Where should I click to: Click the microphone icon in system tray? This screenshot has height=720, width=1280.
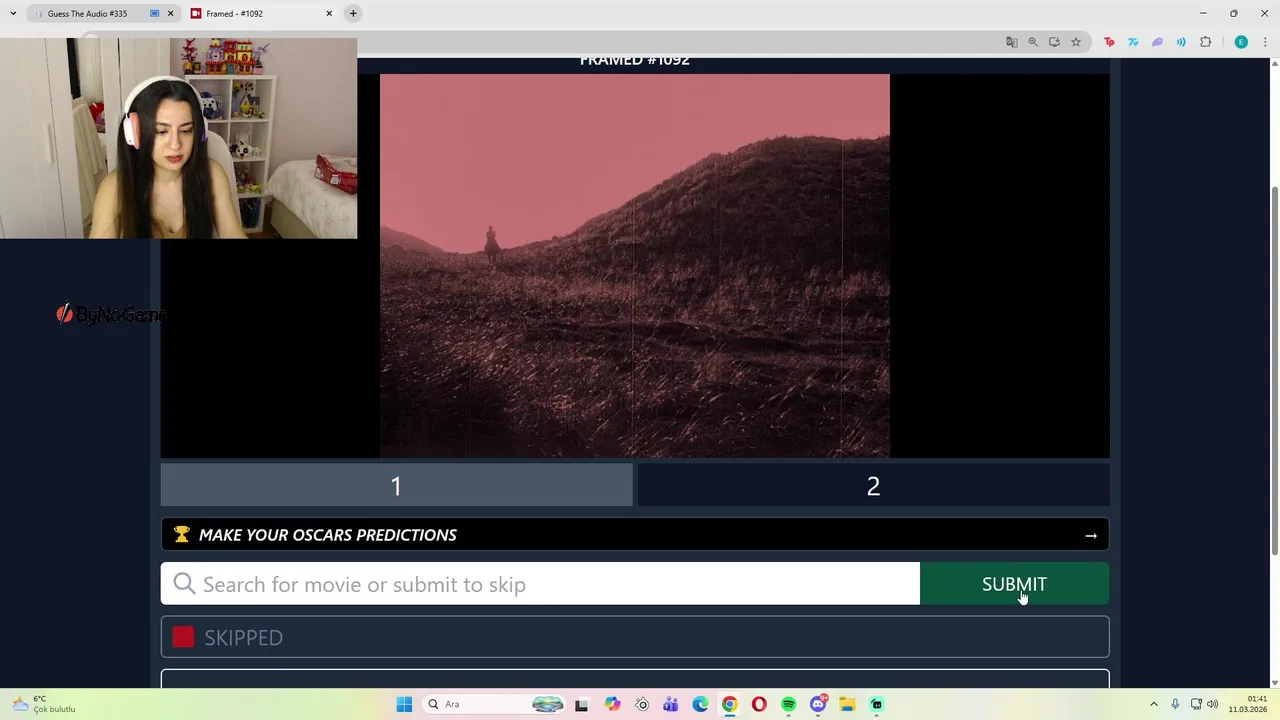click(x=1175, y=704)
